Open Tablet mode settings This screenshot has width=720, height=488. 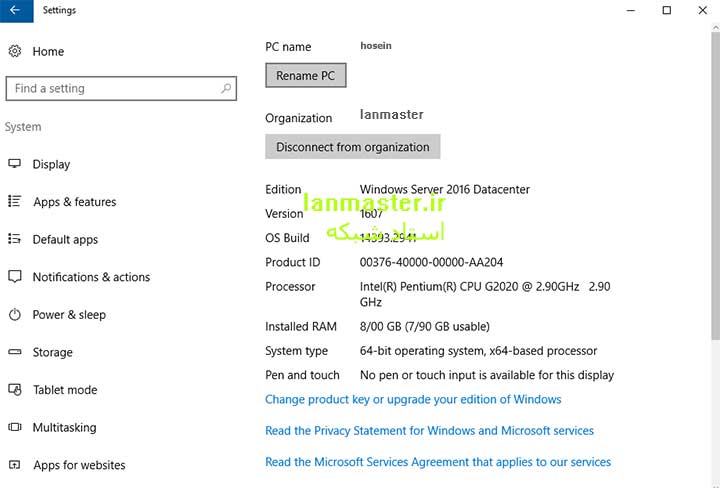point(65,390)
